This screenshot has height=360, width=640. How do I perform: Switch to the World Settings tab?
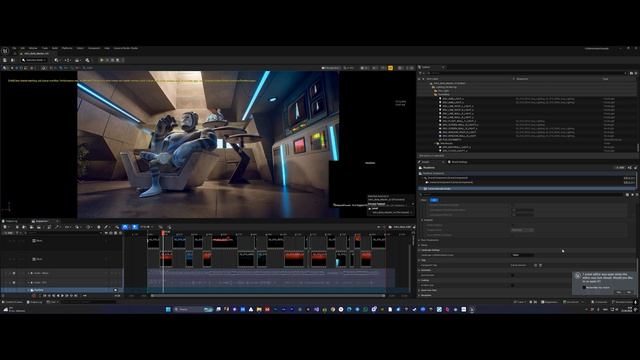(458, 162)
